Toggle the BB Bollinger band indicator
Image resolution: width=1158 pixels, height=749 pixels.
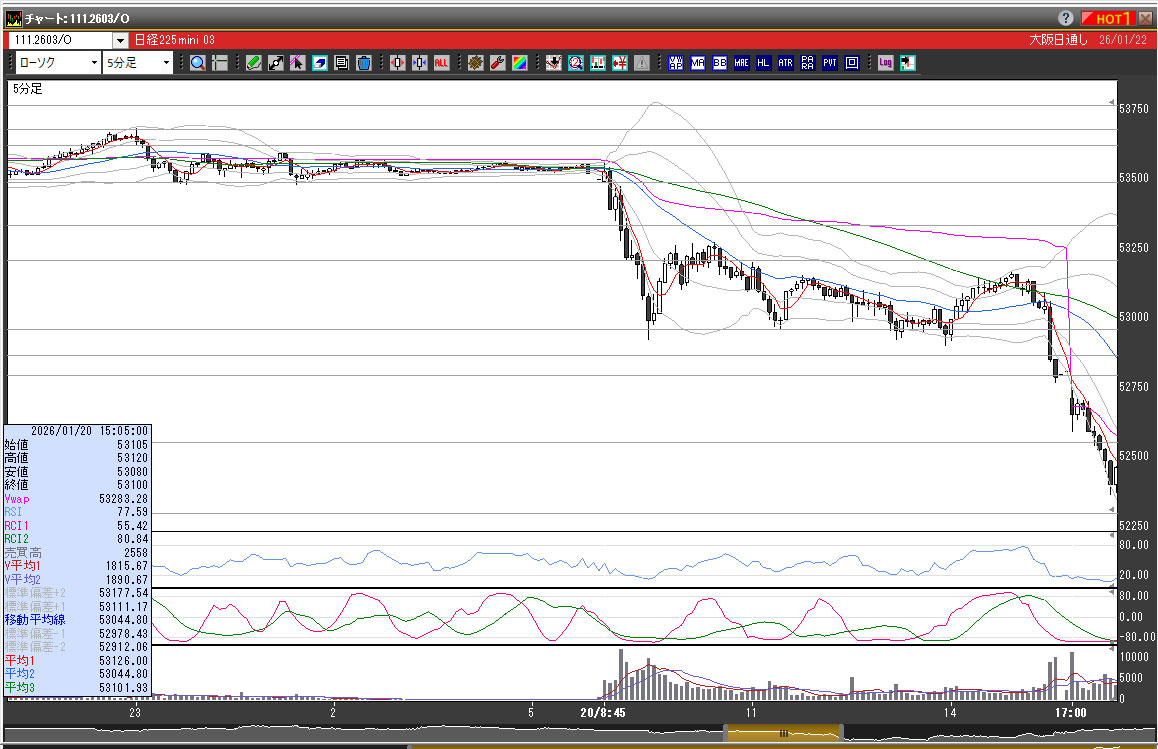coord(719,63)
